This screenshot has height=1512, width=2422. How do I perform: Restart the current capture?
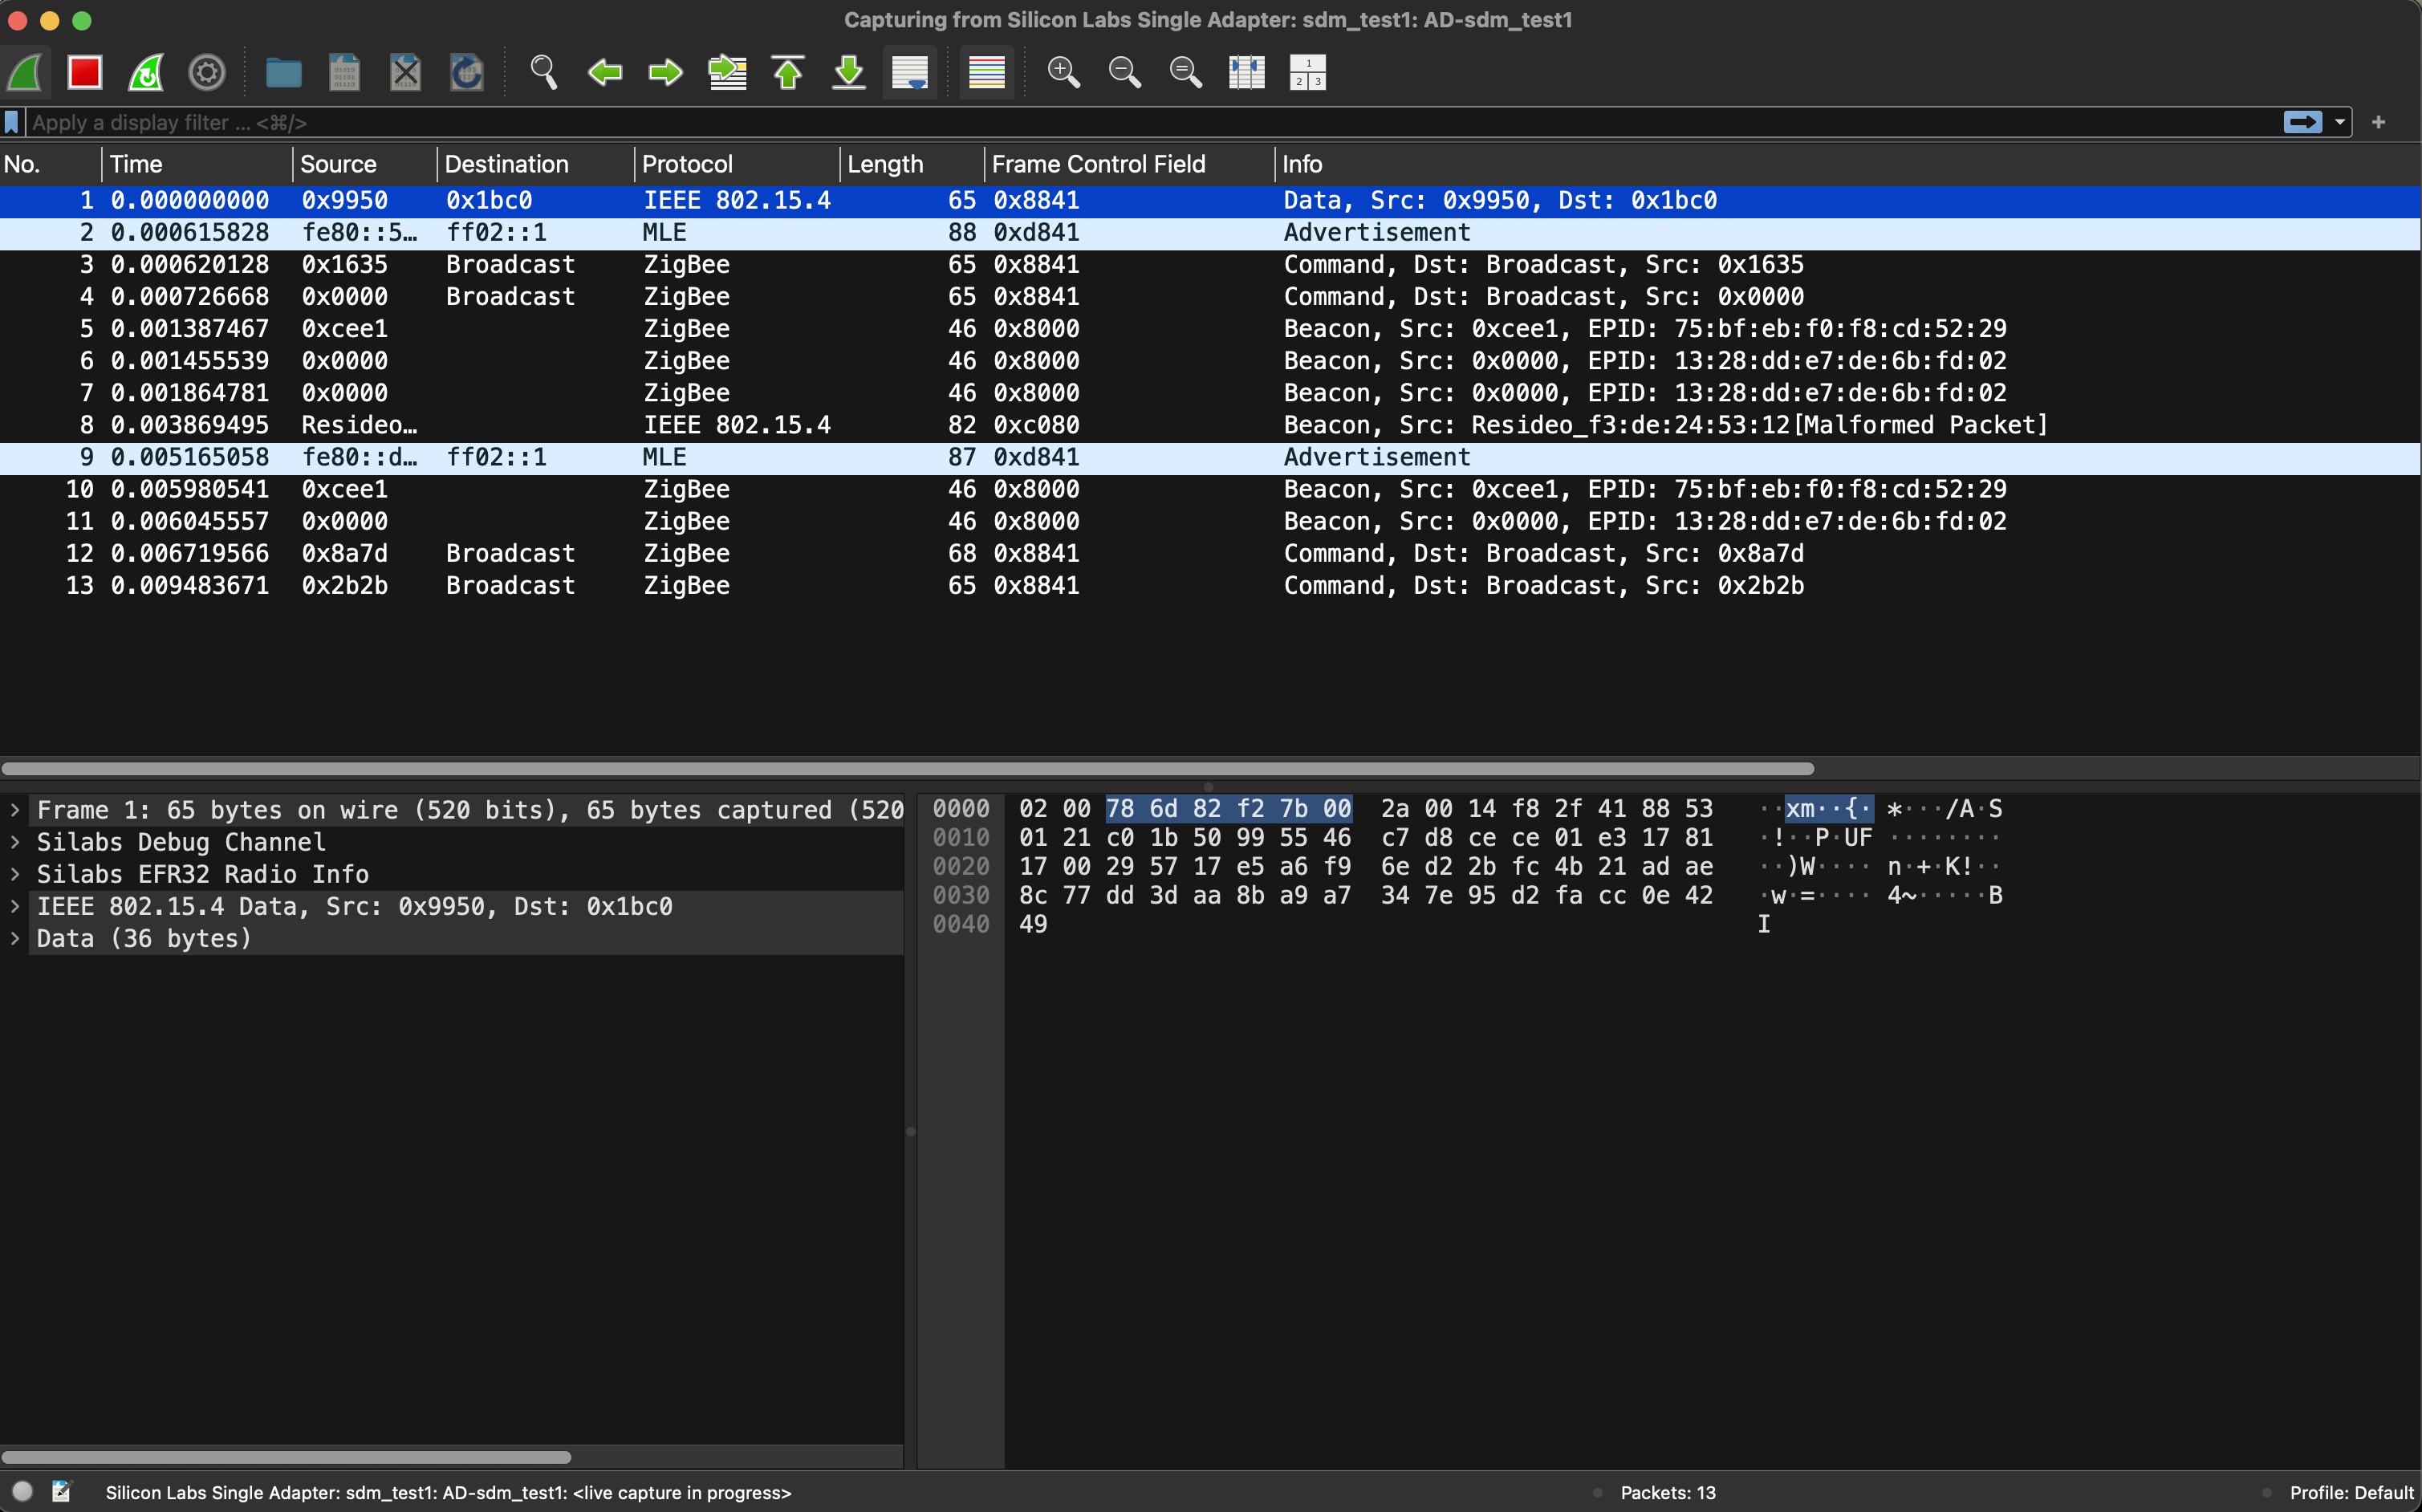pyautogui.click(x=146, y=72)
